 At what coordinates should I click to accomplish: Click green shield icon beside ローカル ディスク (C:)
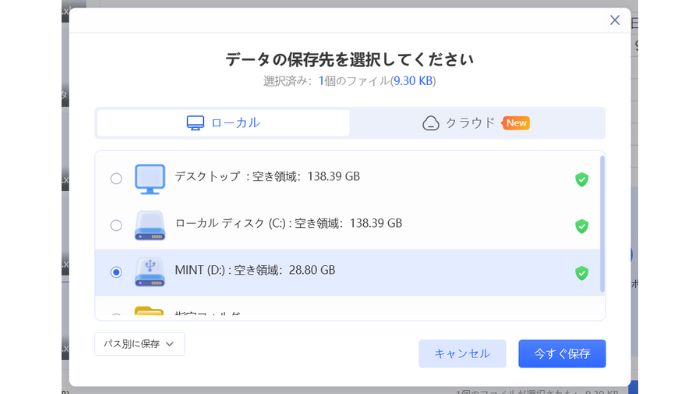(x=581, y=226)
